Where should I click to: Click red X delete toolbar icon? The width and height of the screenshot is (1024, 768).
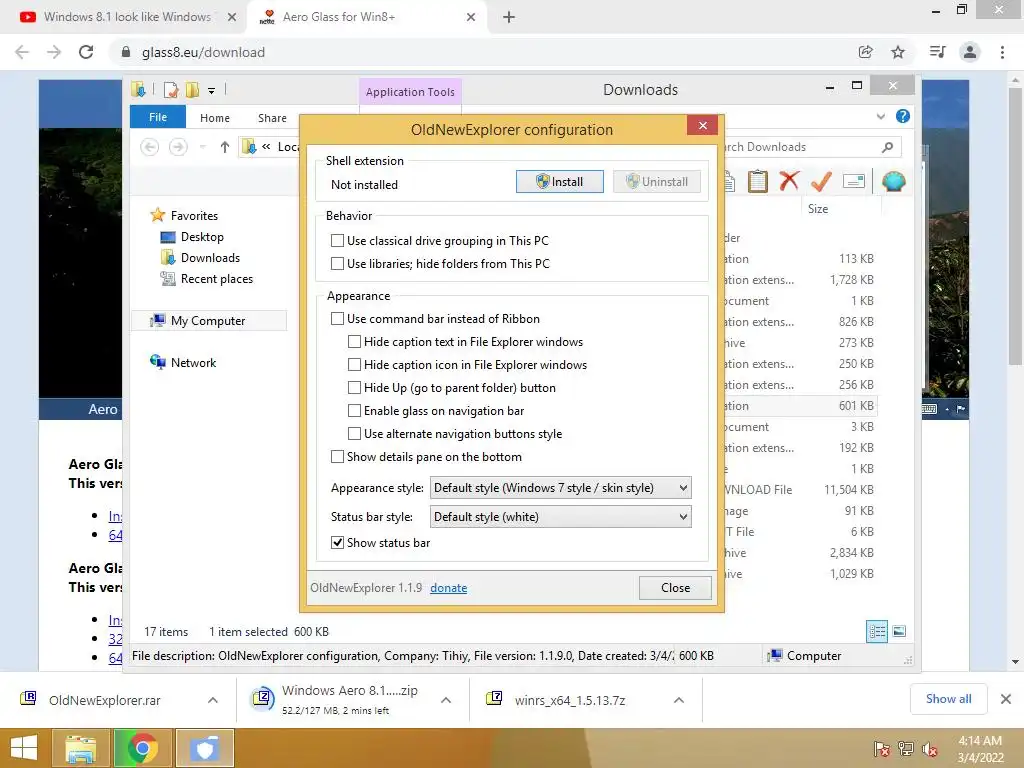[789, 181]
